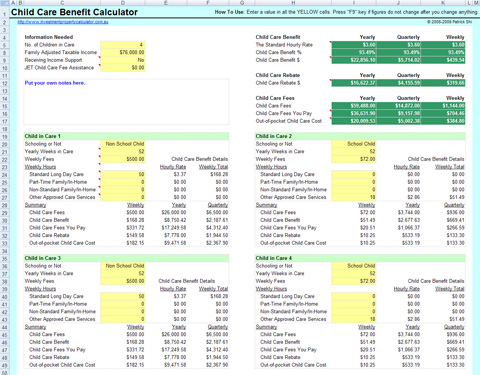Select the 'Child in Care 3' section header
The height and width of the screenshot is (375, 480).
click(x=126, y=258)
